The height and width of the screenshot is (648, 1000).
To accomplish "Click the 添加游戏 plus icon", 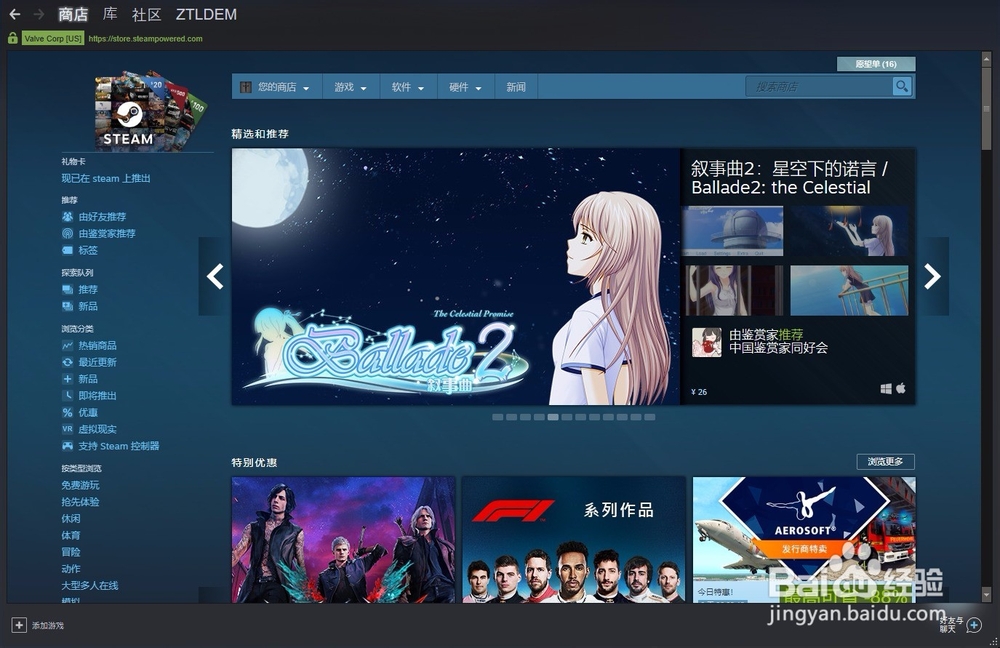I will point(19,625).
